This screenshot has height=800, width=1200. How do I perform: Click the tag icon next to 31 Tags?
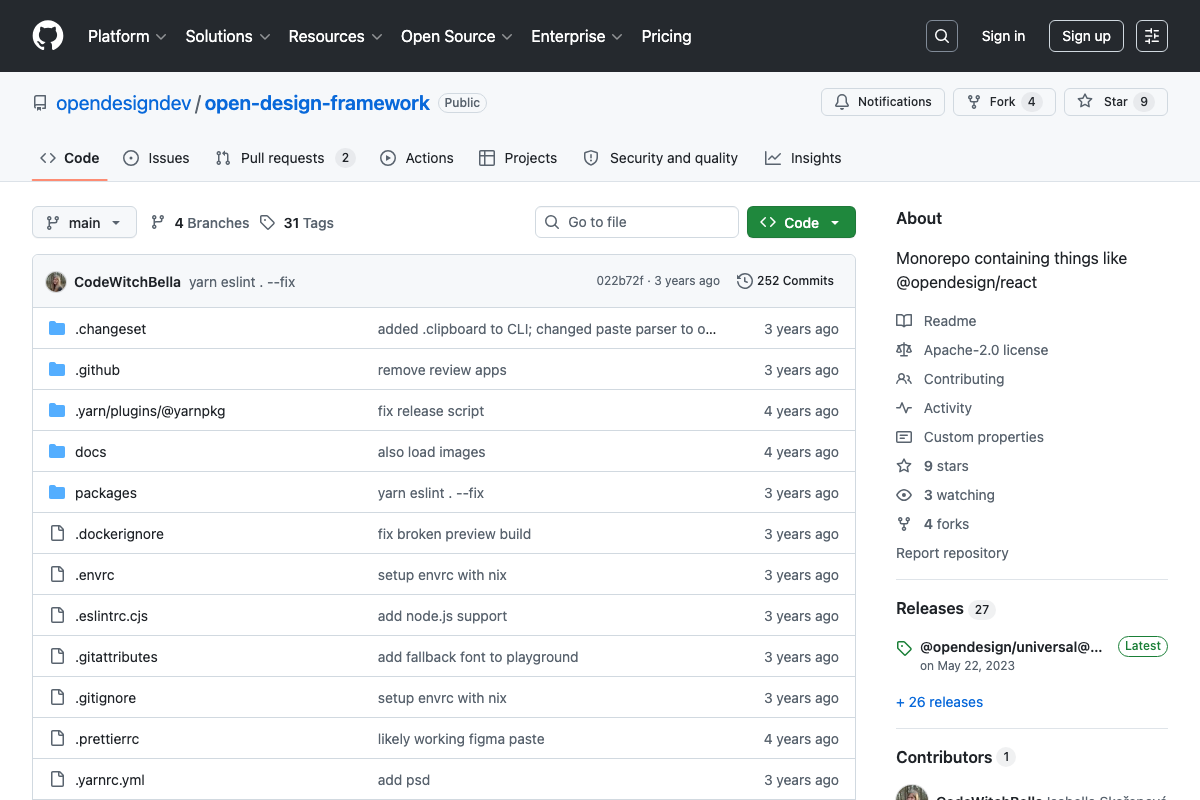tap(267, 223)
